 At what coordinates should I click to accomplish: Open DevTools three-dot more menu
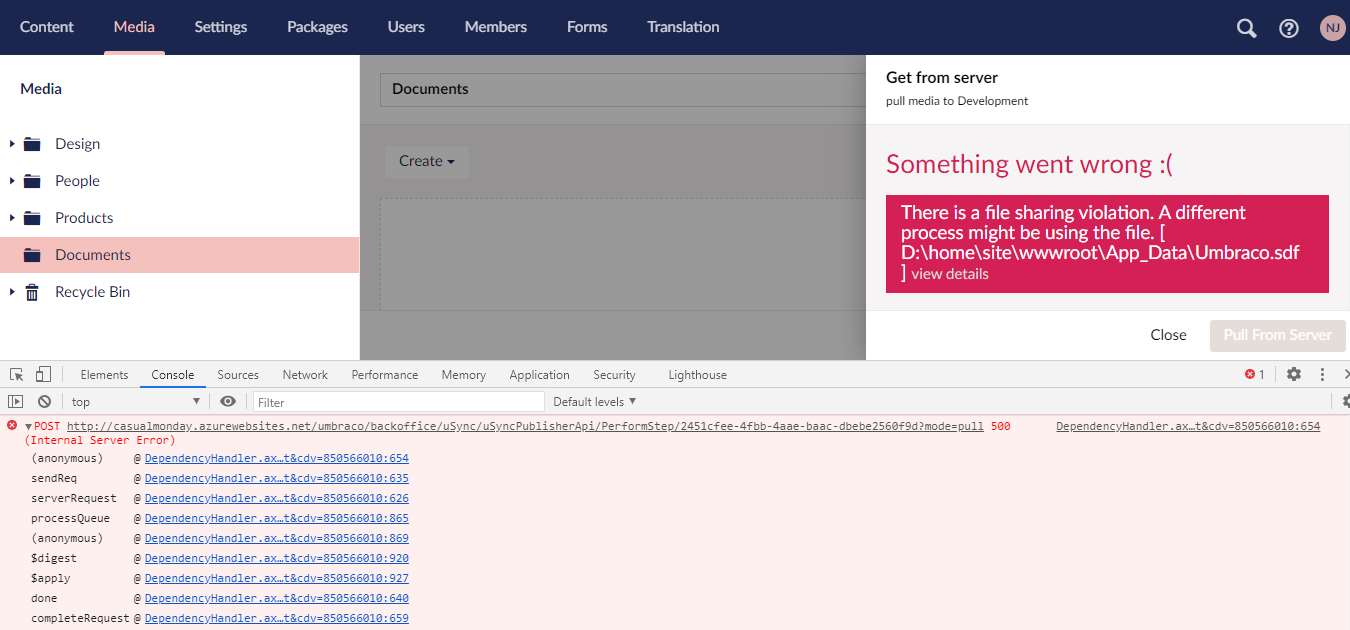pyautogui.click(x=1322, y=374)
